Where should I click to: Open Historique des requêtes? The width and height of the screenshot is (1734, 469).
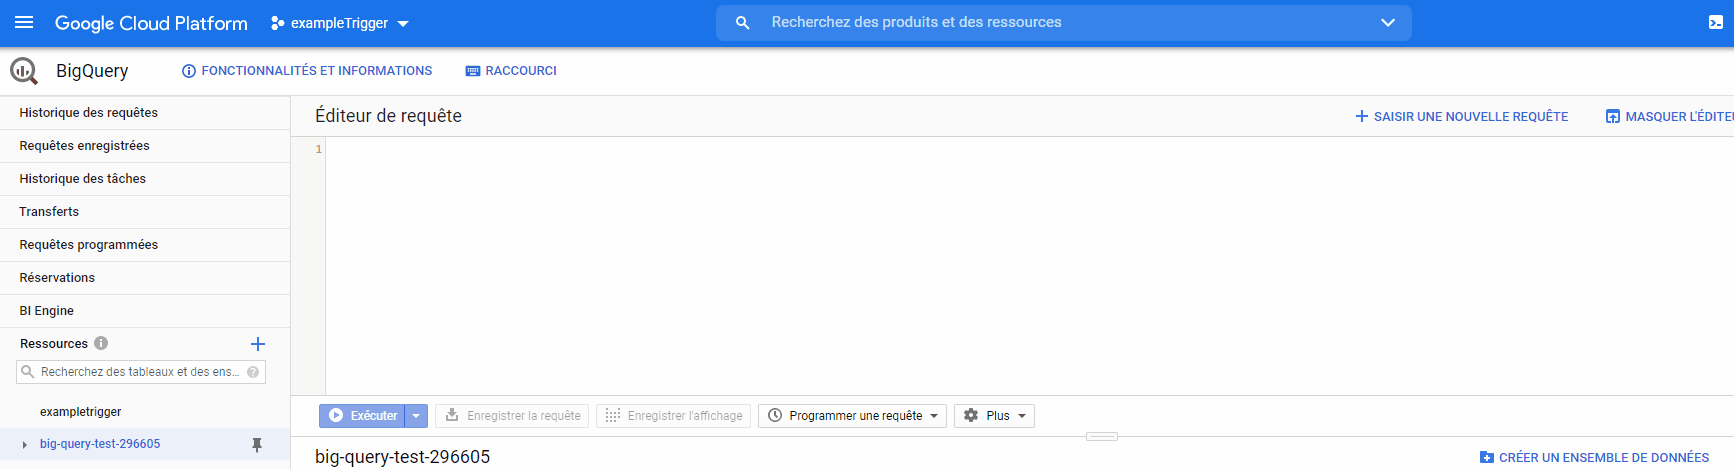pyautogui.click(x=145, y=113)
